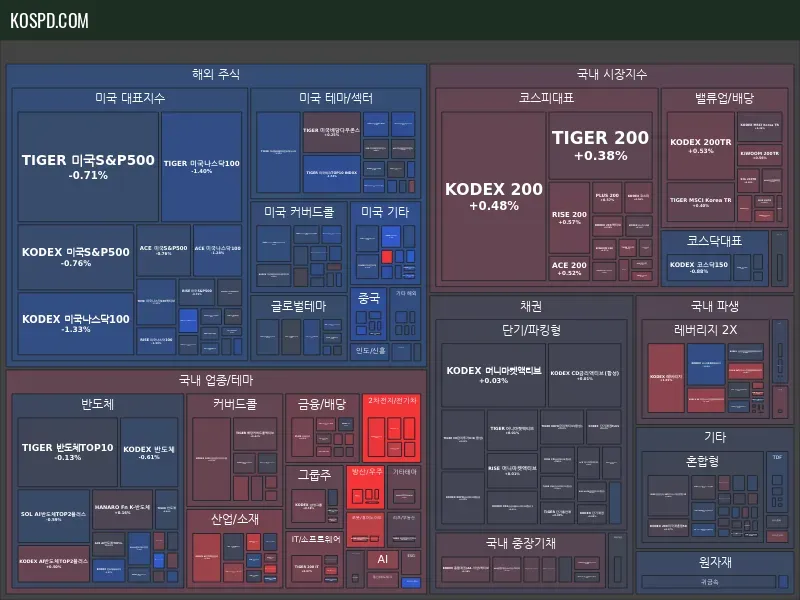The width and height of the screenshot is (800, 600).
Task: Click the 기타 해외 group label
Action: (x=406, y=293)
